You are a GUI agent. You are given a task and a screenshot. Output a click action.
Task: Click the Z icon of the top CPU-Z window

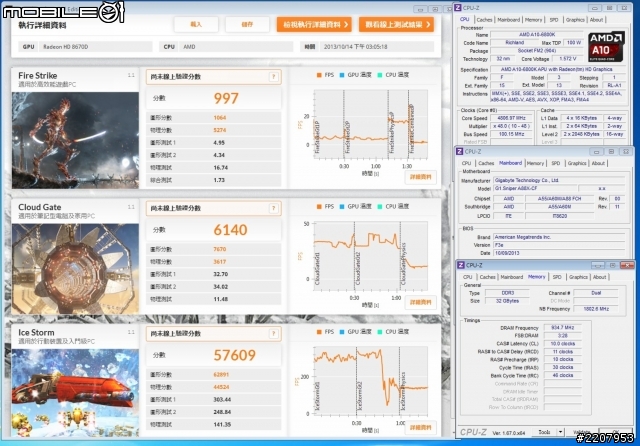click(x=458, y=8)
